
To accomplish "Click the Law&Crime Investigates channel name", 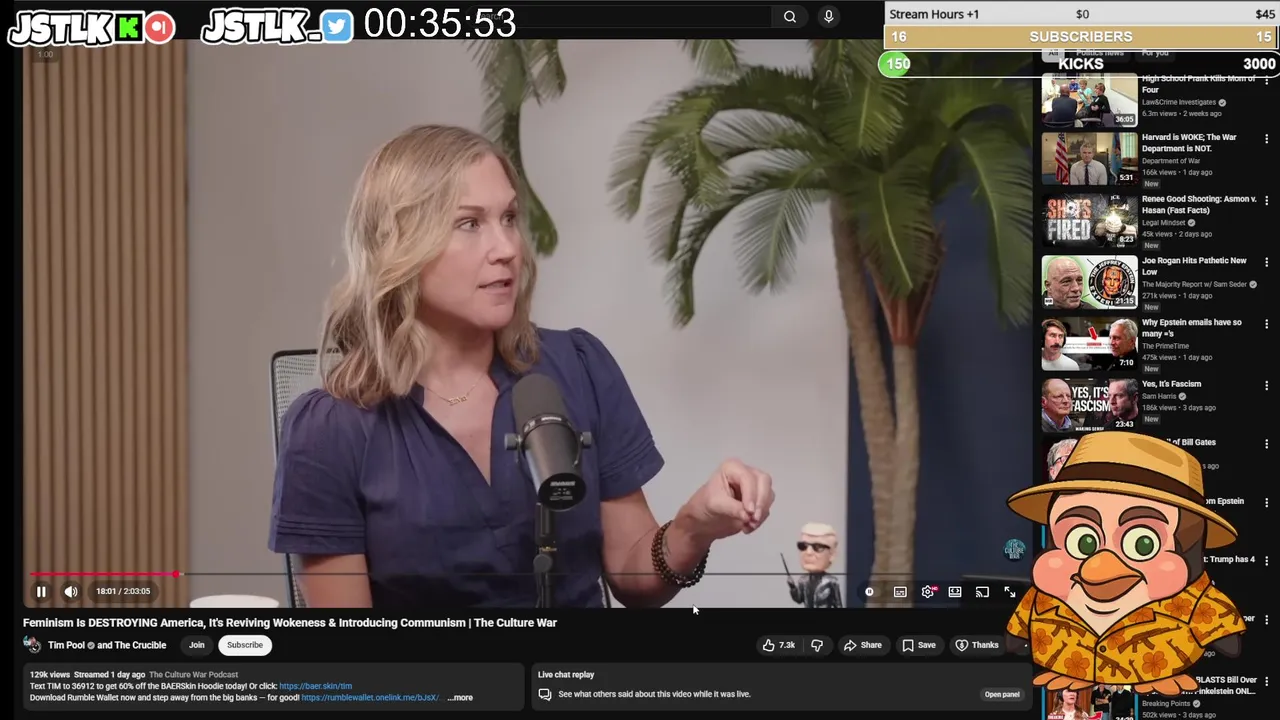I will (x=1179, y=102).
